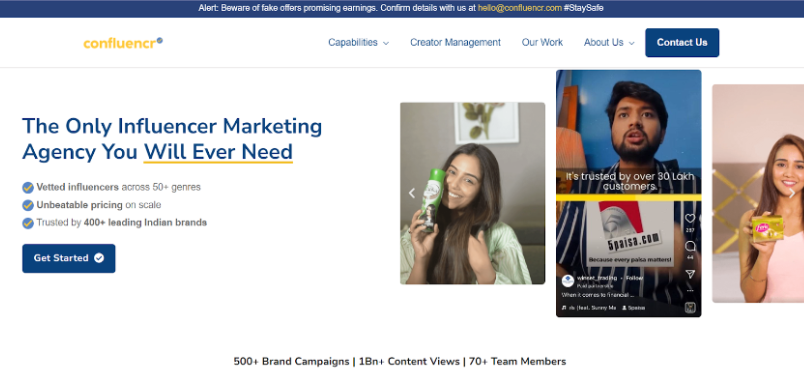
Task: Click the confluencr logo
Action: 123,43
